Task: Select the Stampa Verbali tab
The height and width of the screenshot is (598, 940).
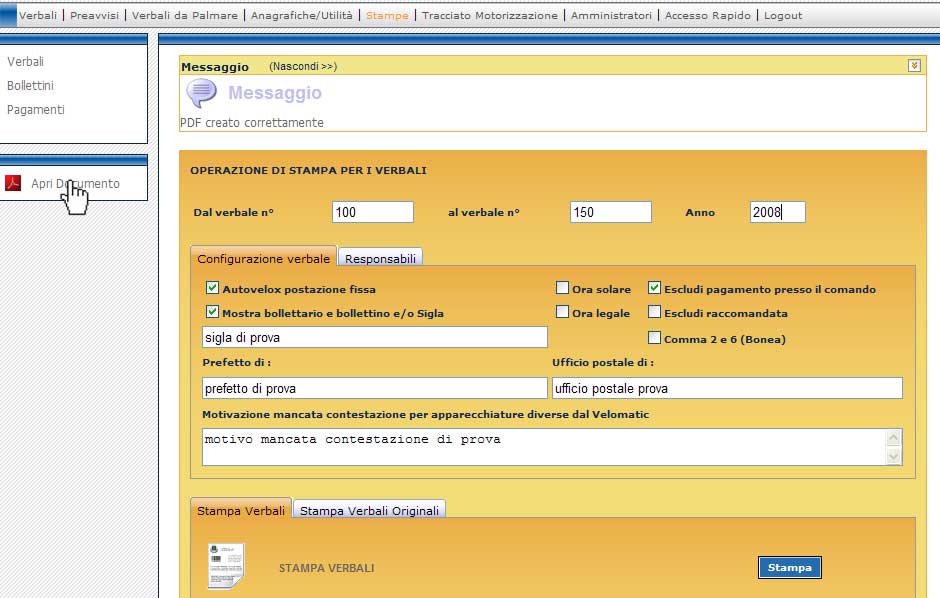Action: (241, 510)
